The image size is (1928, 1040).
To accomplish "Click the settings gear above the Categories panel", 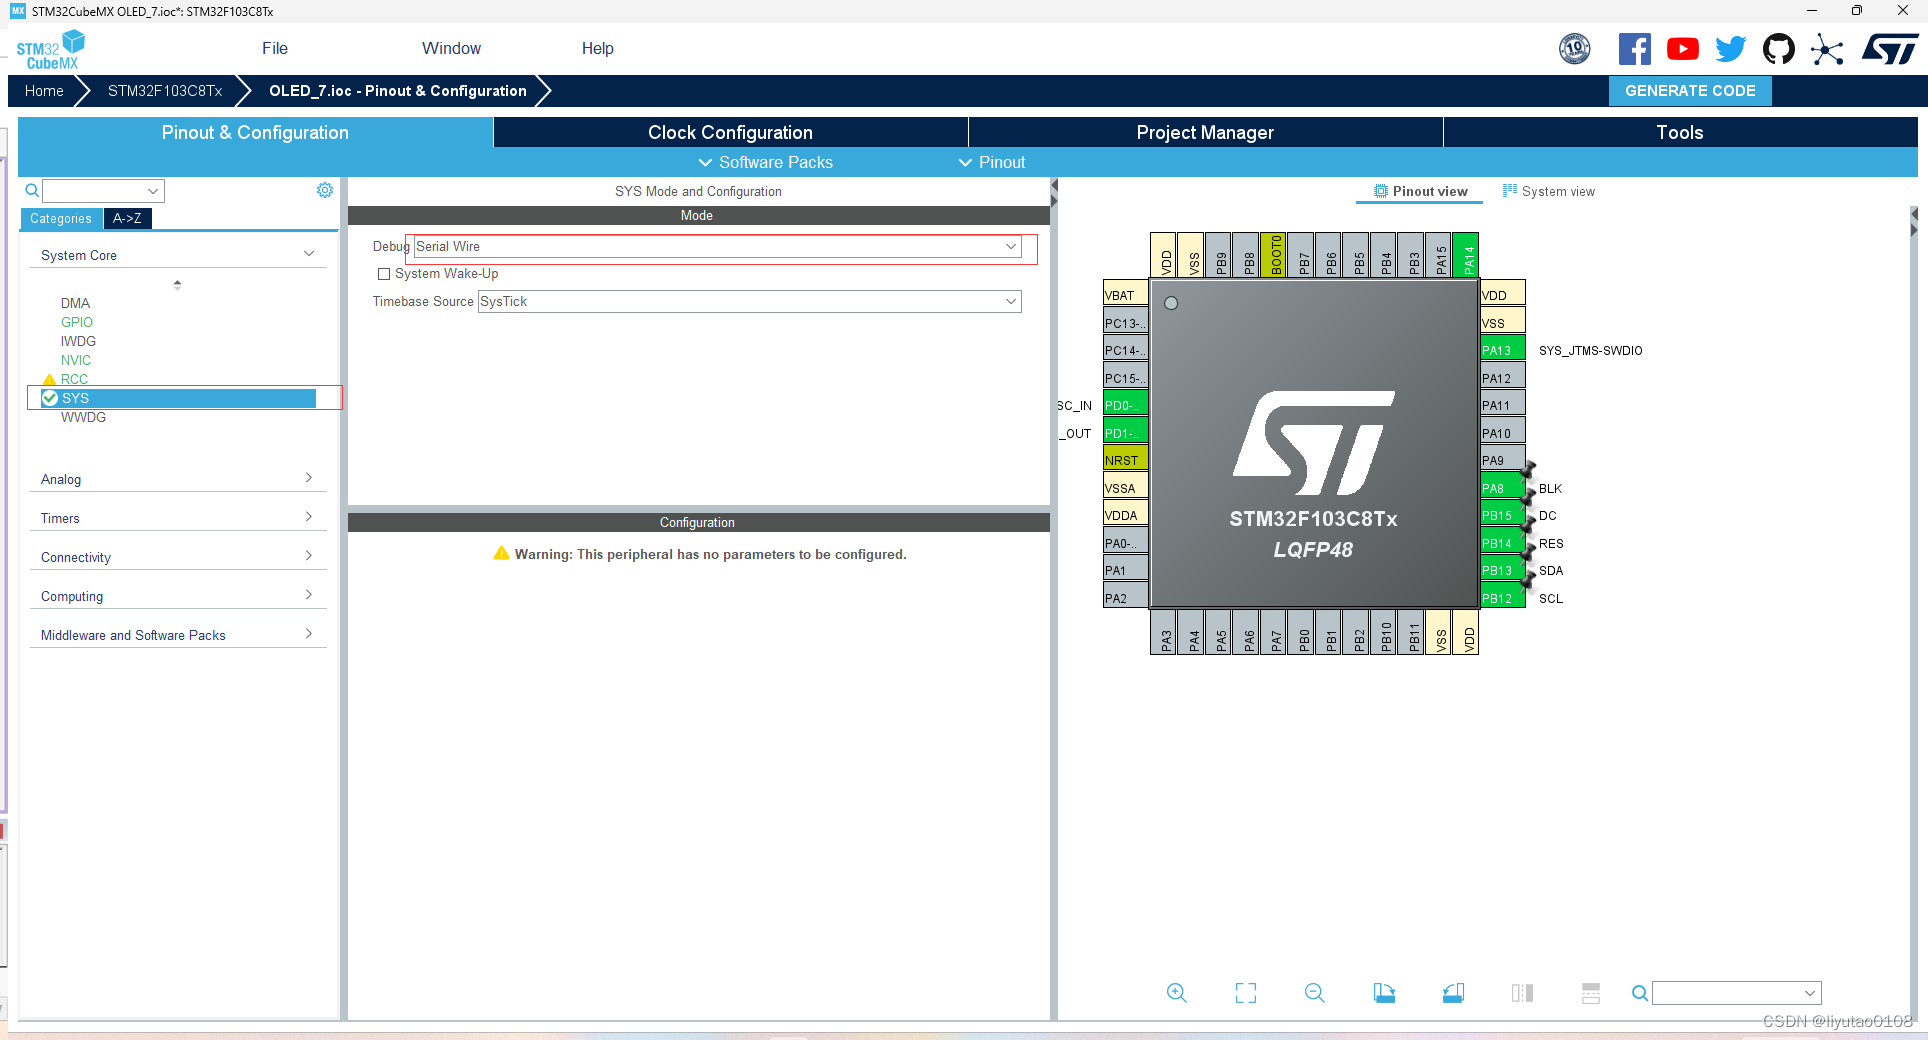I will 324,190.
